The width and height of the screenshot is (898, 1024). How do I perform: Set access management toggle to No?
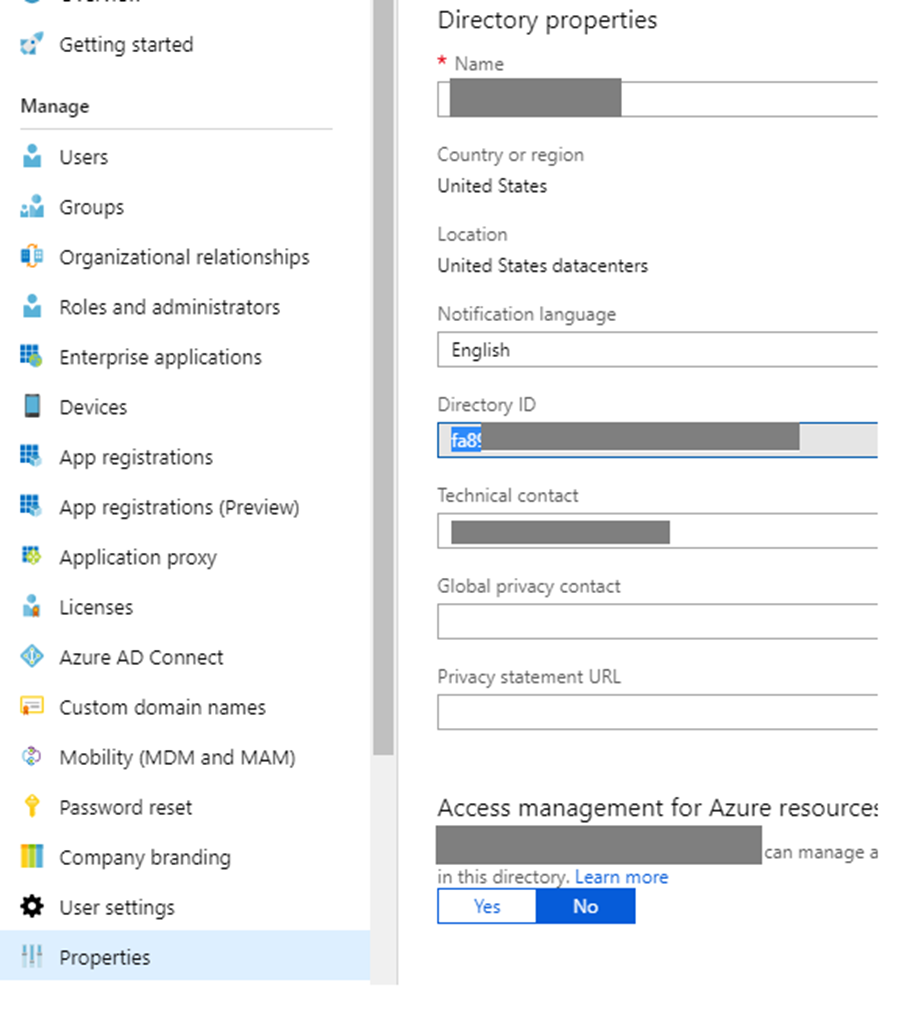coord(586,906)
